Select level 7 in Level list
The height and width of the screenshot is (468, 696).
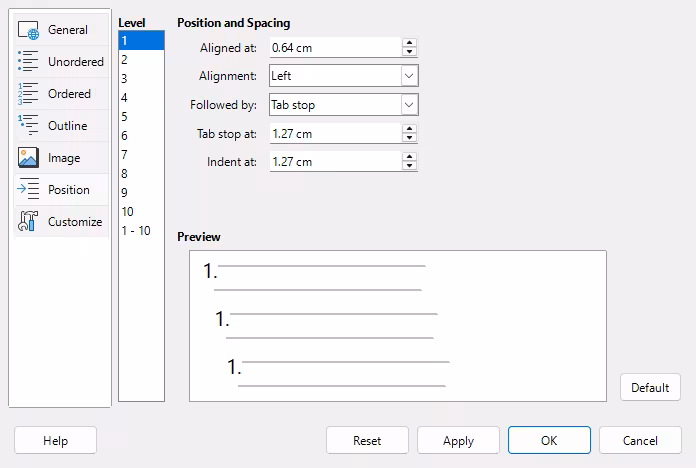coord(142,155)
